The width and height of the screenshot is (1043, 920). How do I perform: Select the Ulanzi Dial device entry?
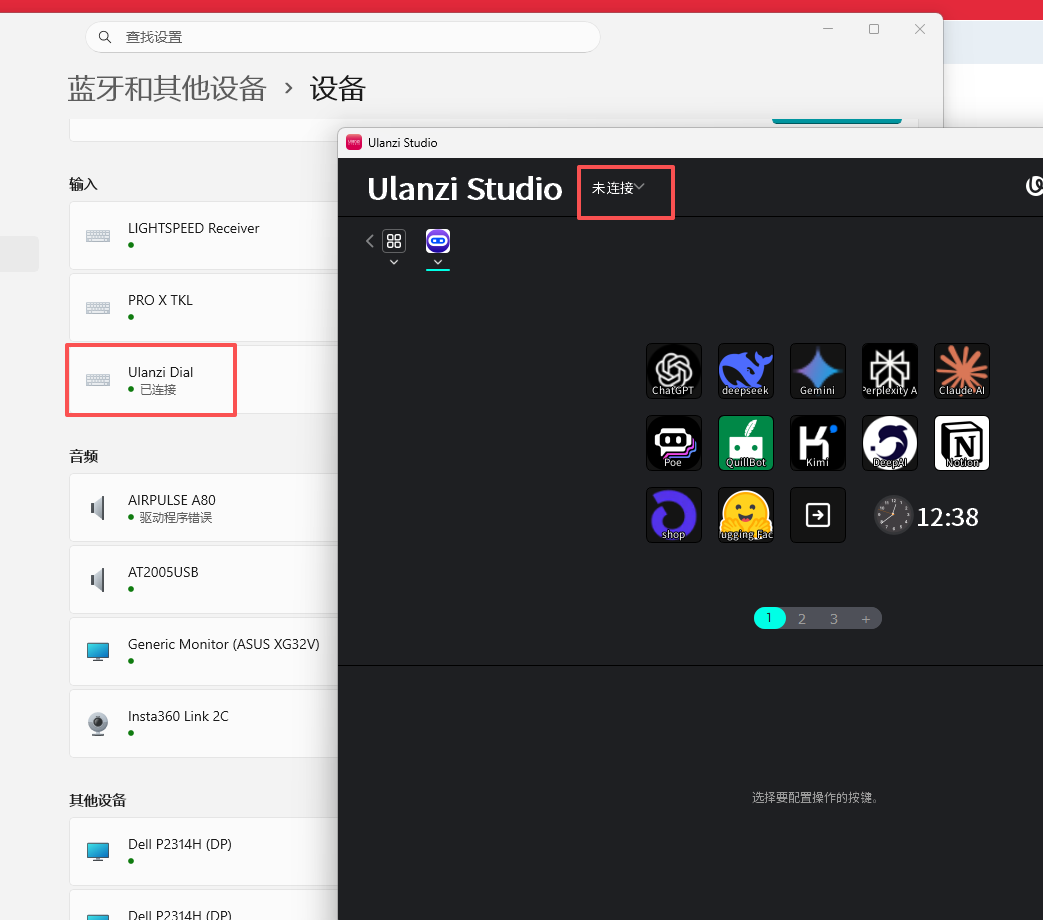pyautogui.click(x=204, y=379)
